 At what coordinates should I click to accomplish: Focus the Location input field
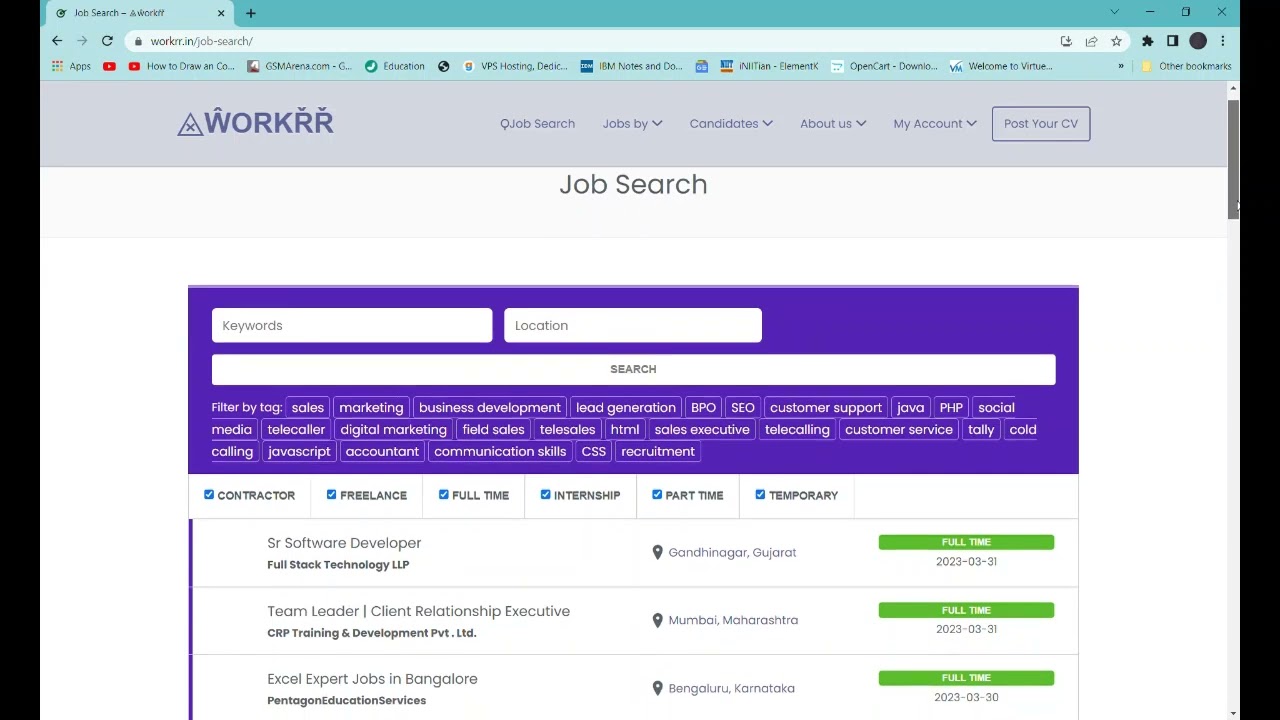[x=633, y=326]
